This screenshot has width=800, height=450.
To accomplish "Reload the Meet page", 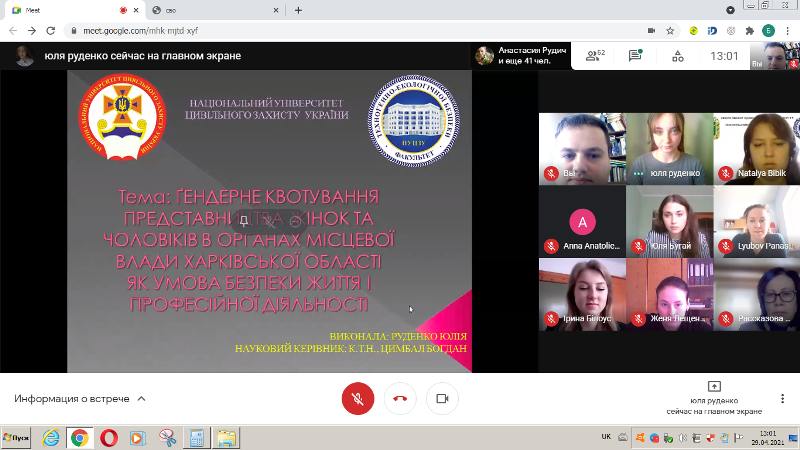I will (x=51, y=31).
